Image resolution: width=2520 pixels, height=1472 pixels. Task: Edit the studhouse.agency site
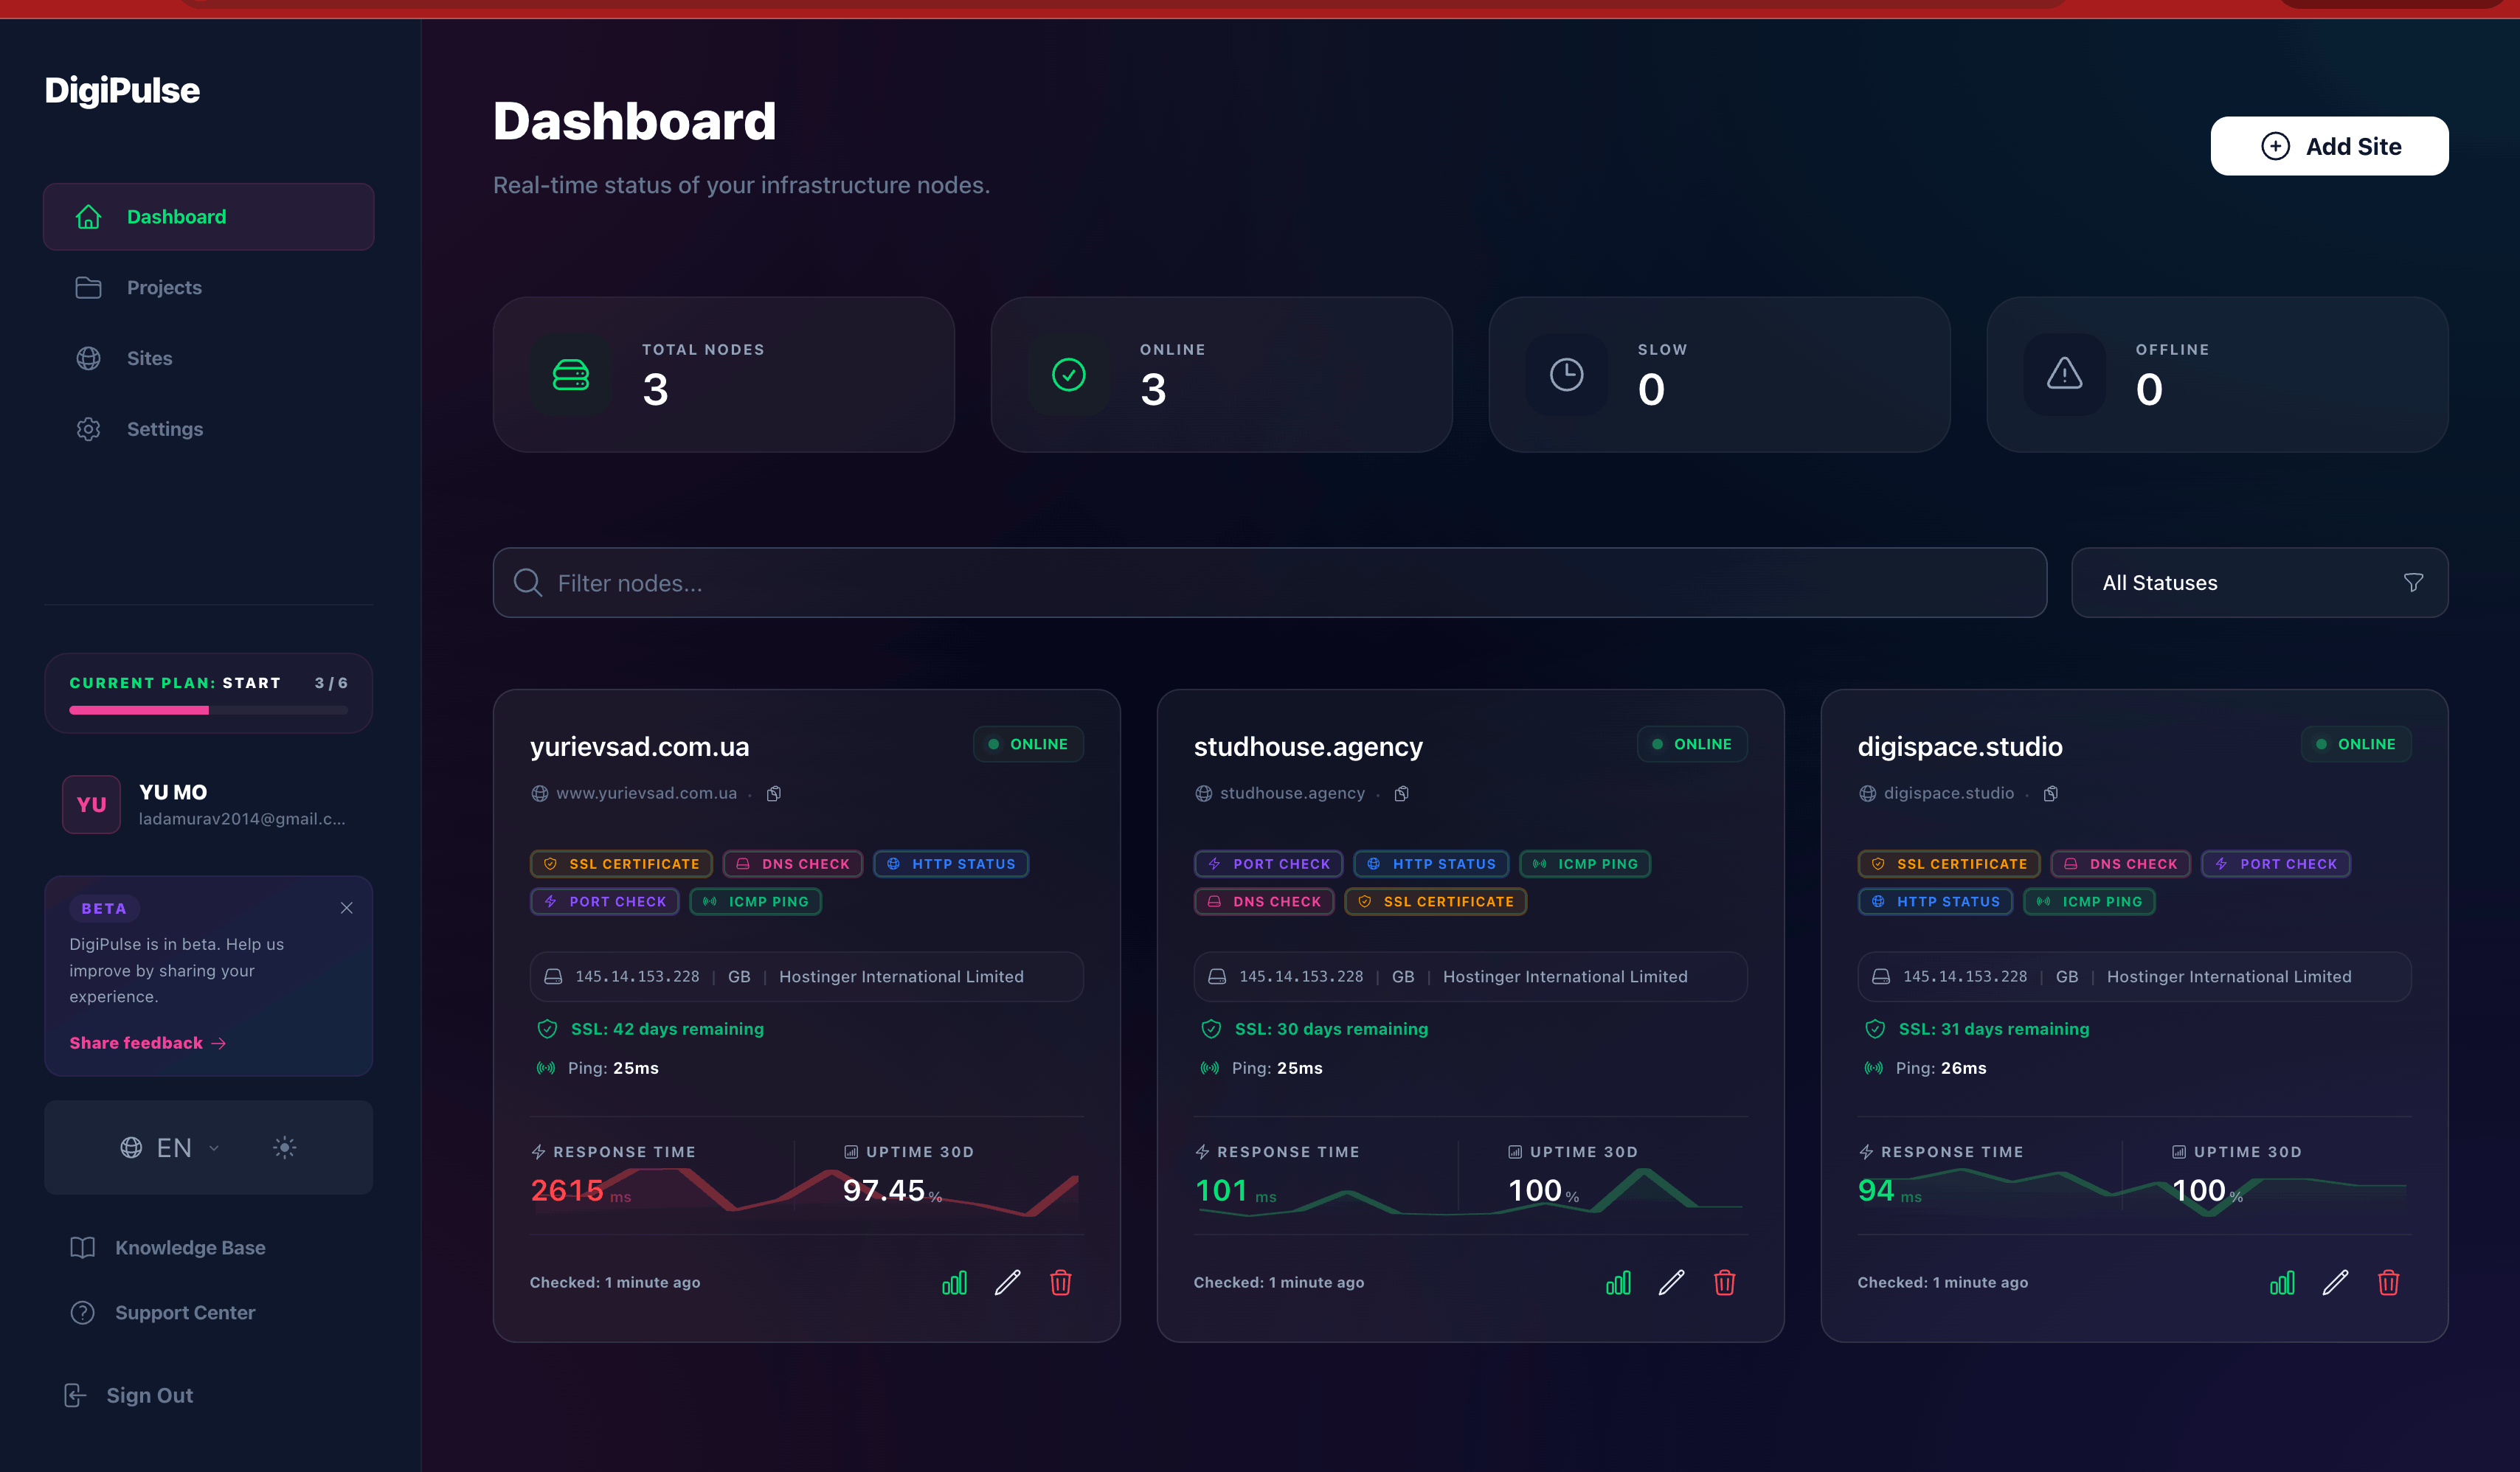1671,1282
